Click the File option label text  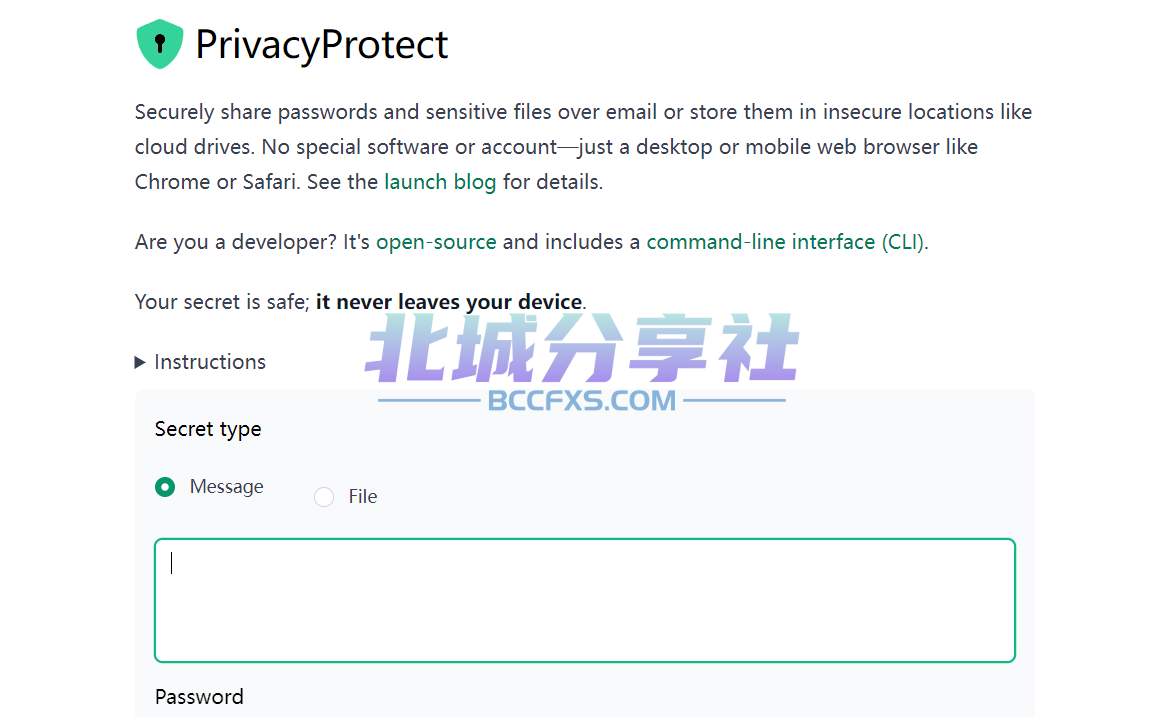pyautogui.click(x=362, y=497)
